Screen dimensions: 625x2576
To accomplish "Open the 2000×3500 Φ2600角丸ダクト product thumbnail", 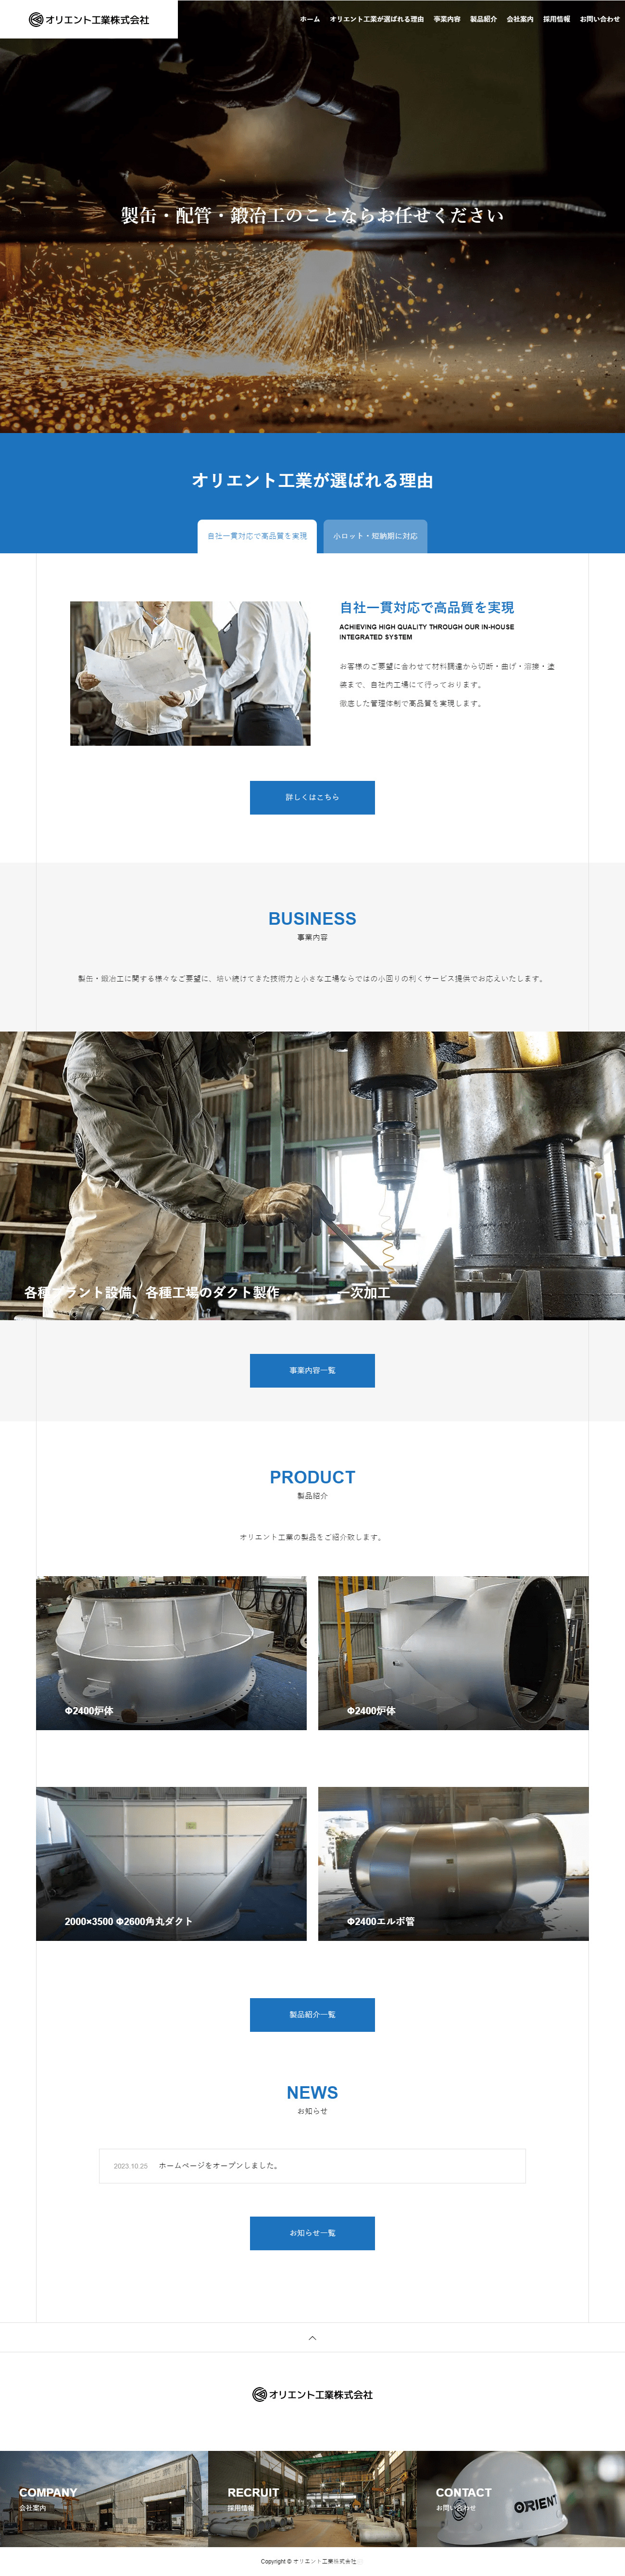I will (x=171, y=1864).
